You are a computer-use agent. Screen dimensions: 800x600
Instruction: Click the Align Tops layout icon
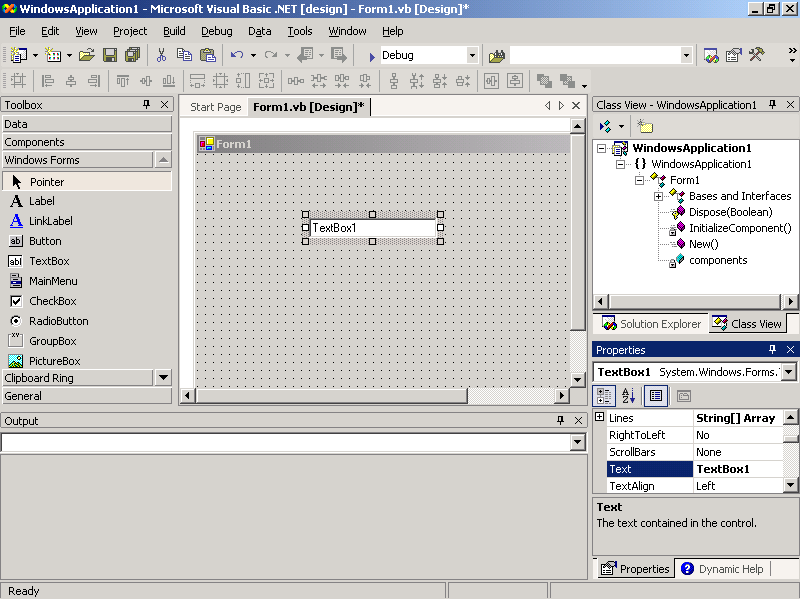(x=122, y=81)
